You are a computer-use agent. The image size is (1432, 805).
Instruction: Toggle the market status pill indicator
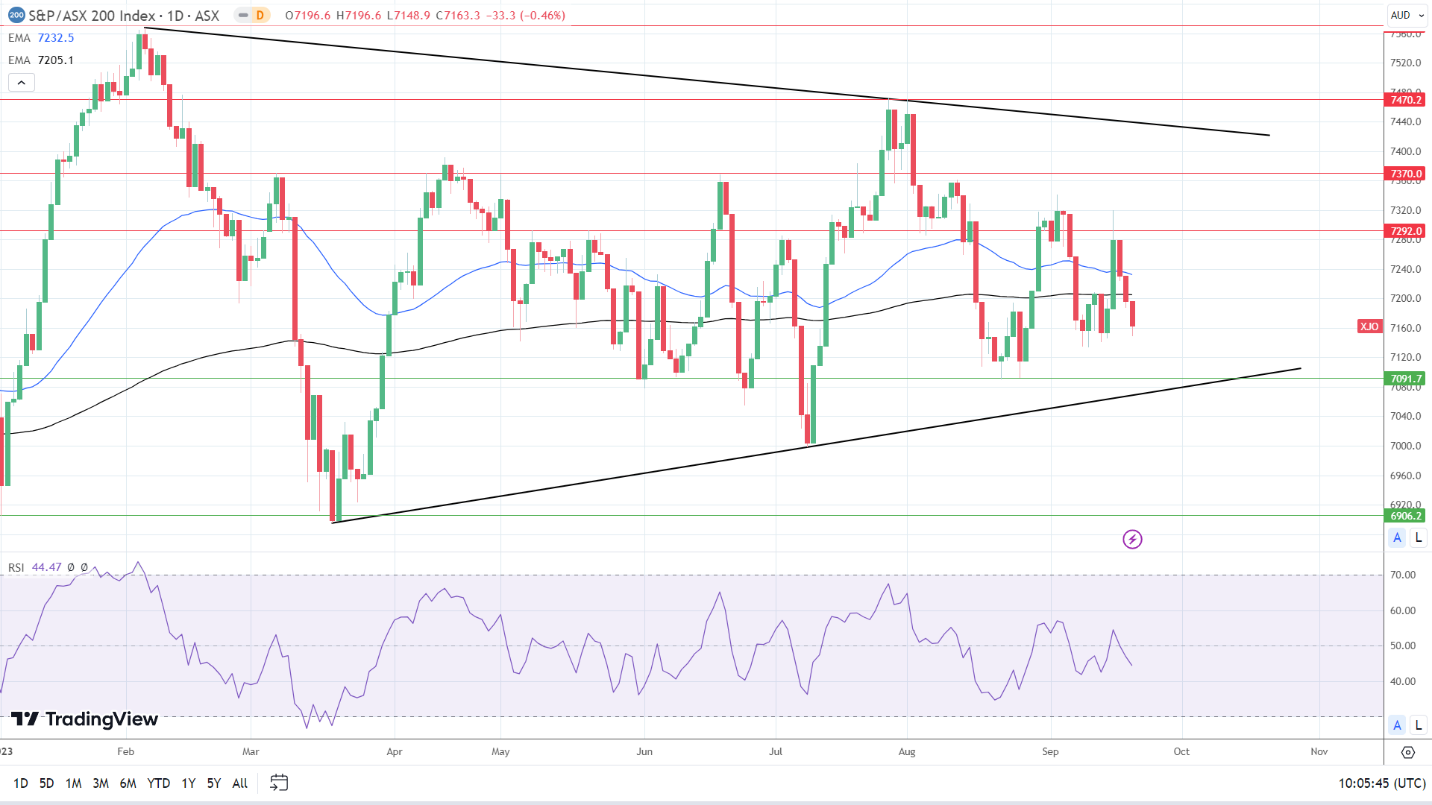point(242,15)
